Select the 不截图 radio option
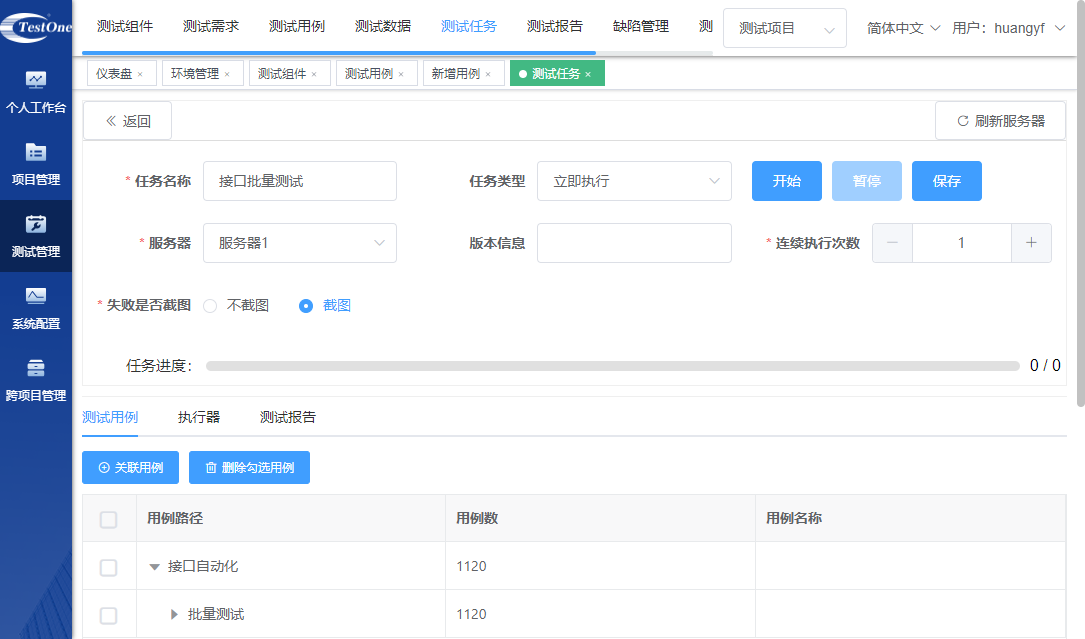Screen dimensions: 1085x639 pos(210,306)
